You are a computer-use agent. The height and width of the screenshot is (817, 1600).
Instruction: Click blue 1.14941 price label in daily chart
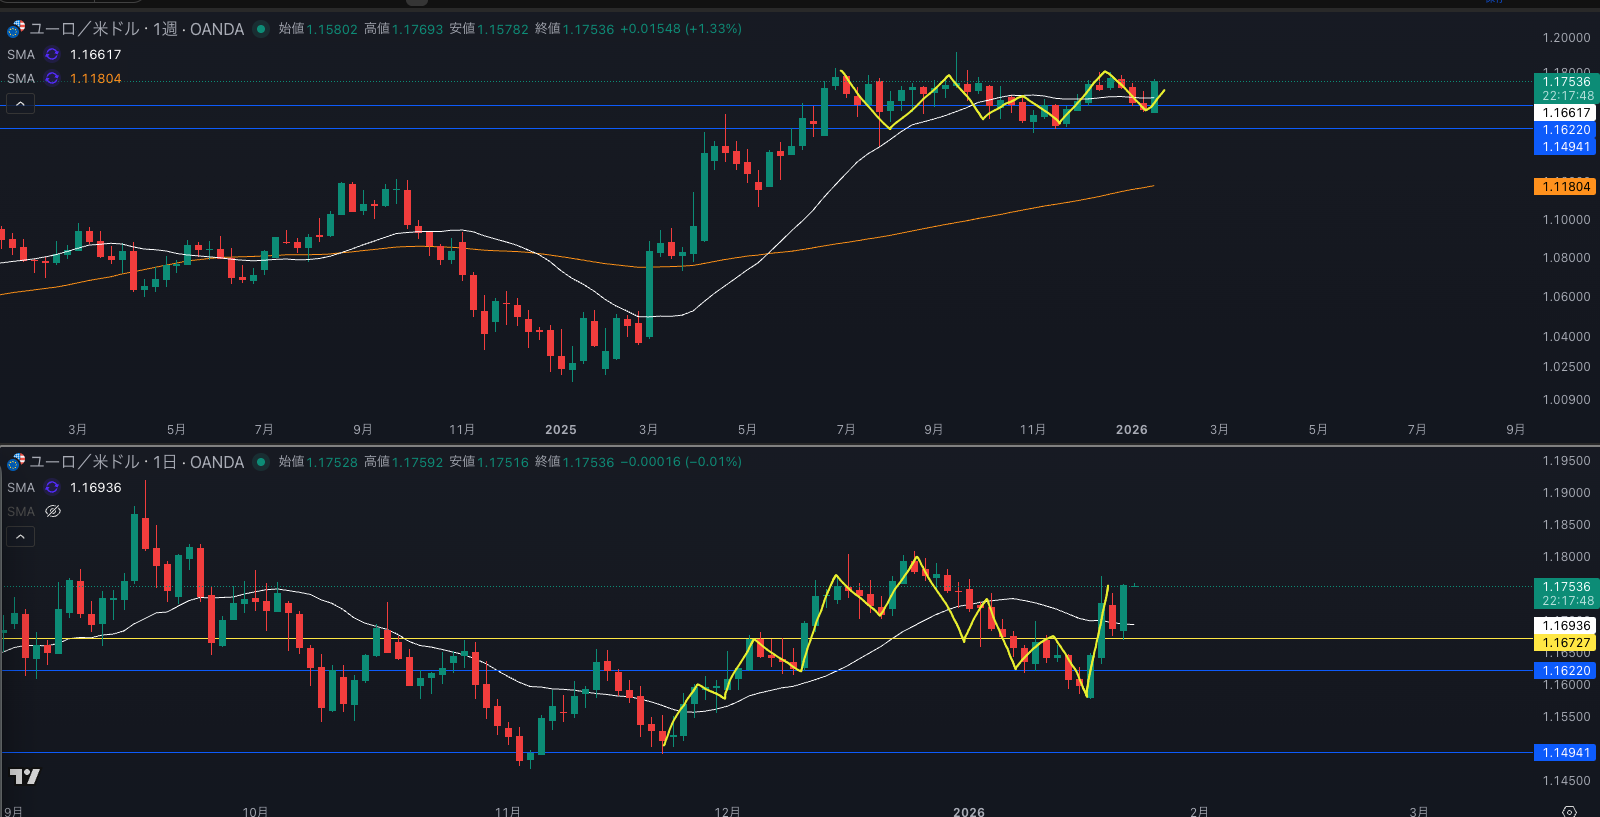click(1565, 753)
